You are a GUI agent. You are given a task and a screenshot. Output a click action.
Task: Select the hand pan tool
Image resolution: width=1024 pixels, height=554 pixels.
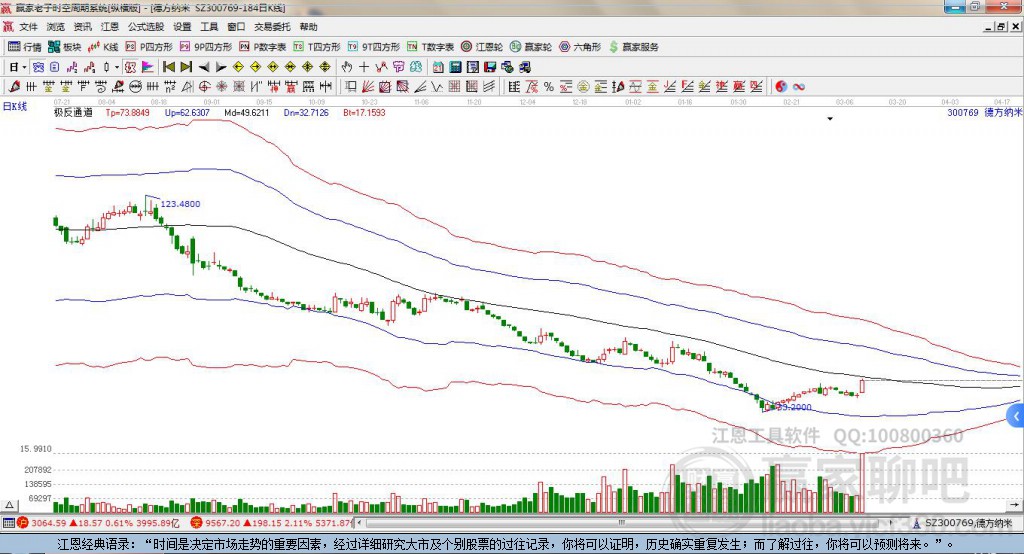pyautogui.click(x=347, y=67)
